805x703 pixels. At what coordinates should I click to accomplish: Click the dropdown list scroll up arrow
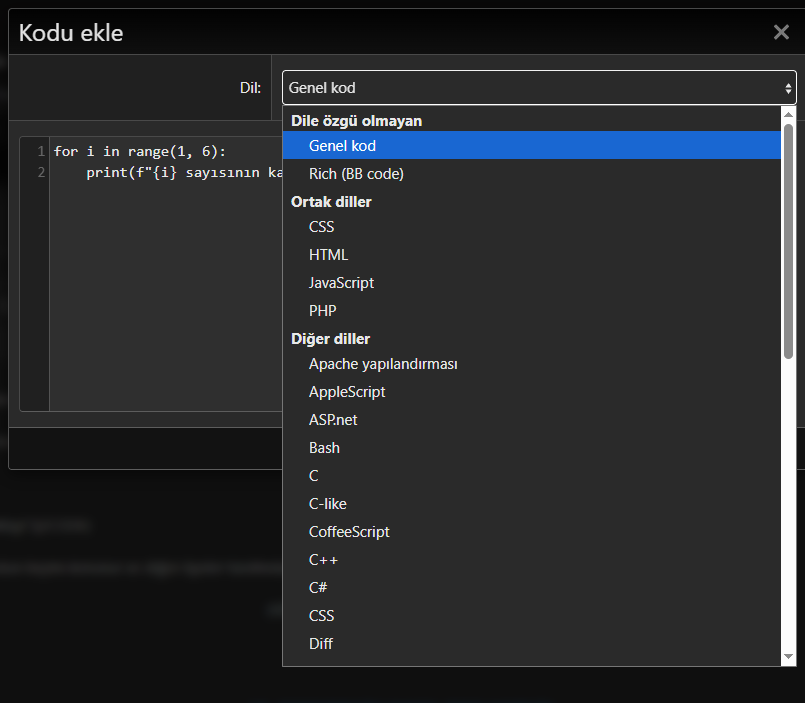click(x=788, y=114)
